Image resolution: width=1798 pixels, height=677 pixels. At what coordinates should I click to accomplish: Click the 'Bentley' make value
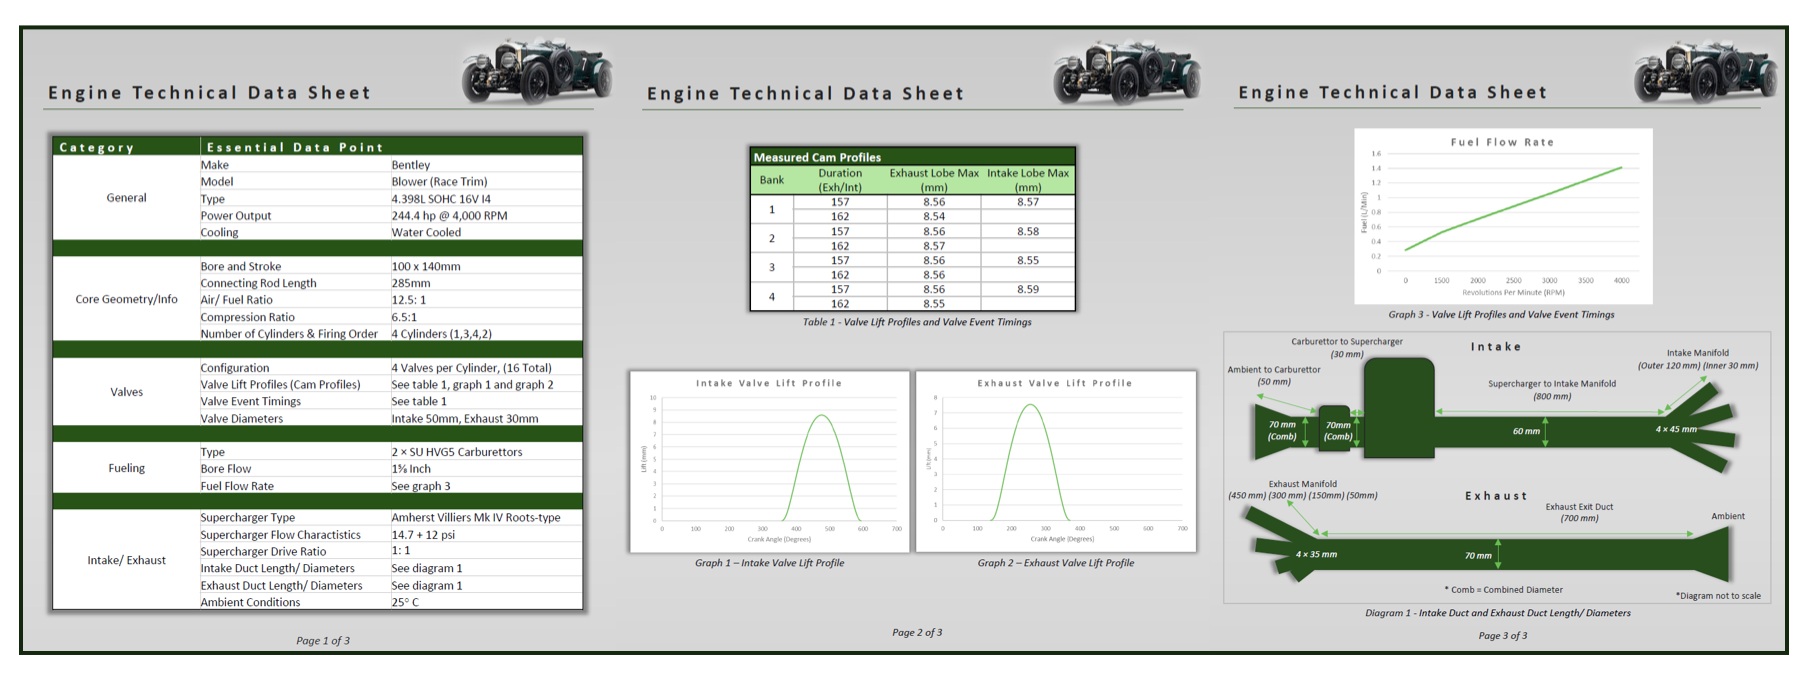411,165
